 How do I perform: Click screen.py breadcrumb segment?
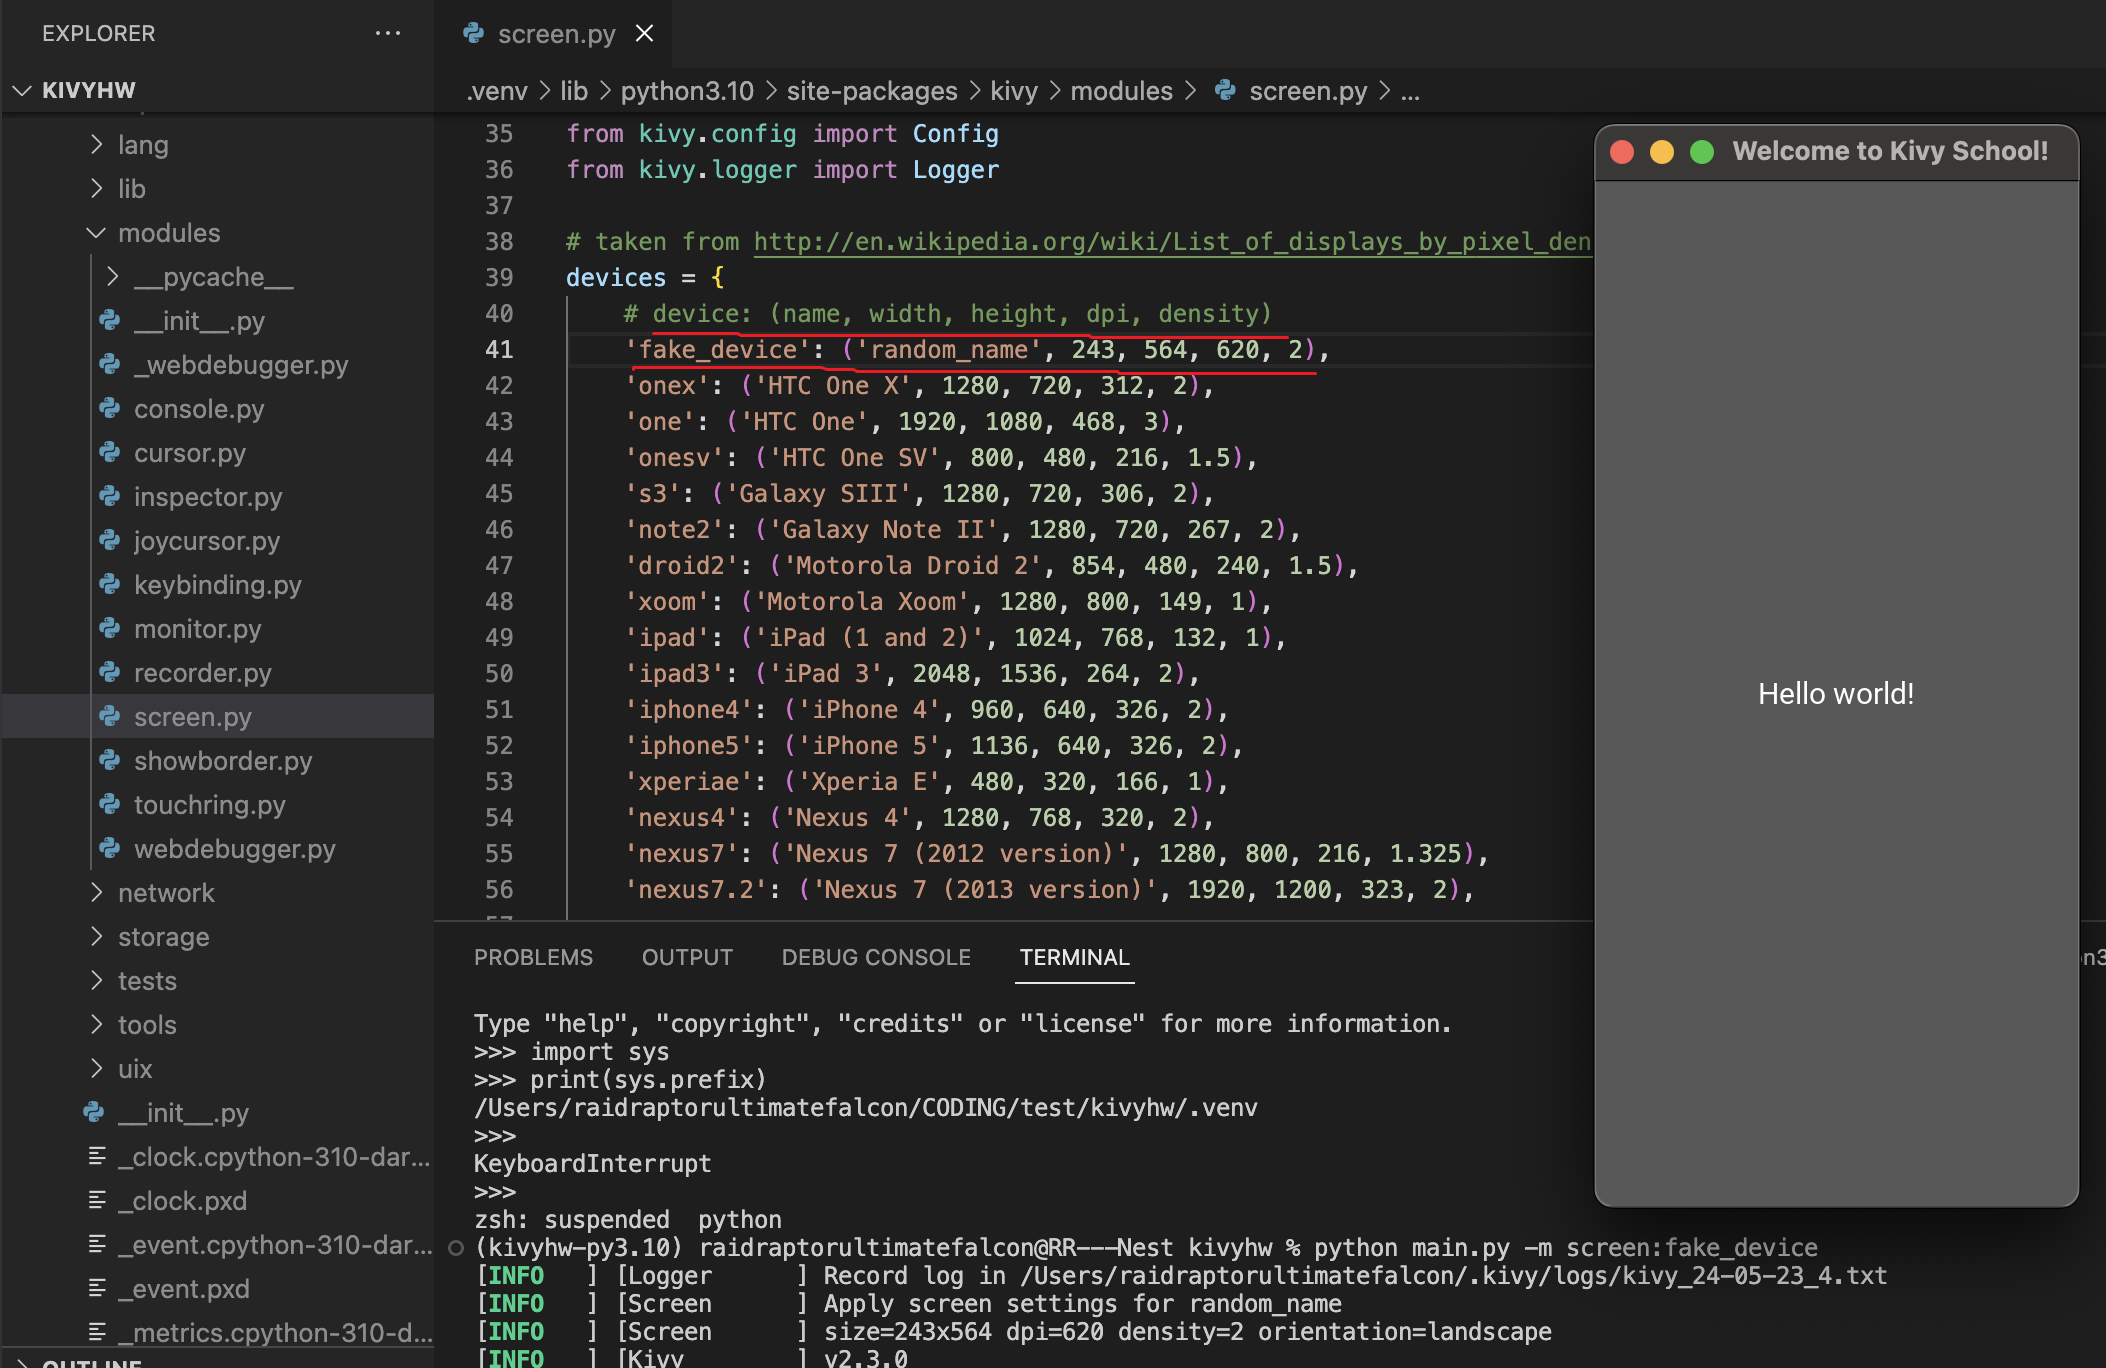coord(1308,91)
